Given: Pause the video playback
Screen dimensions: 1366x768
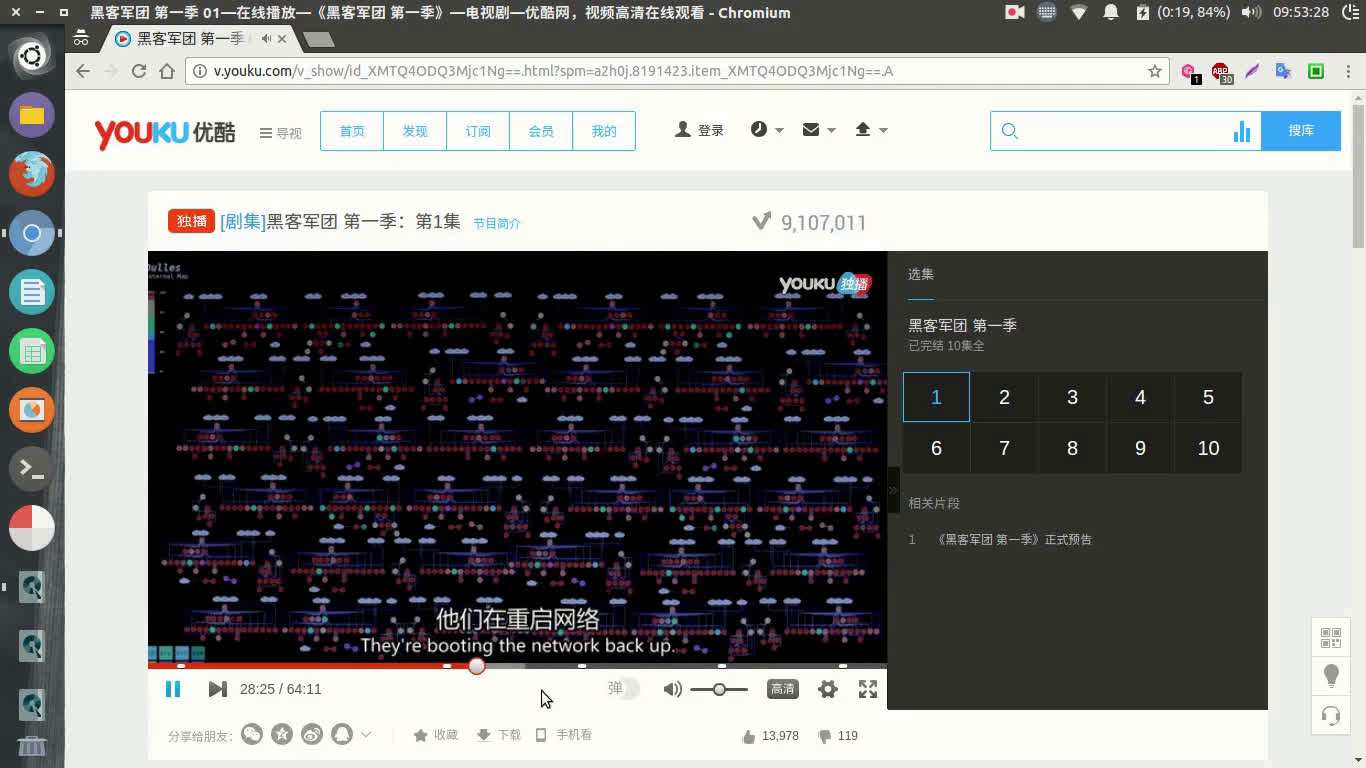Looking at the screenshot, I should point(173,689).
